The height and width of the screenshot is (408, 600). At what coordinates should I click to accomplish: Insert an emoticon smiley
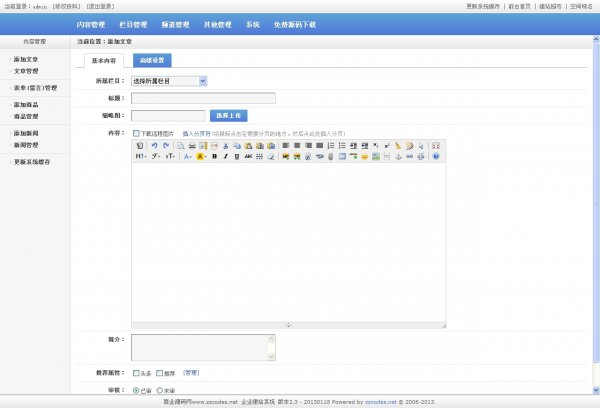(x=364, y=156)
